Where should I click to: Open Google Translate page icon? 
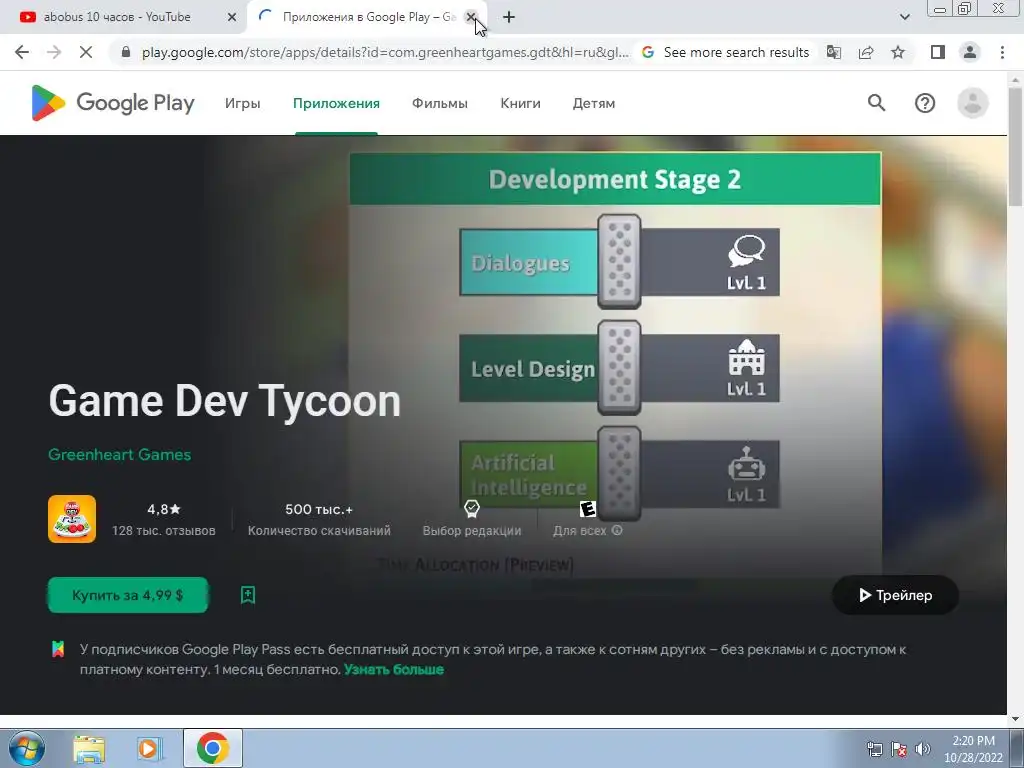point(834,52)
